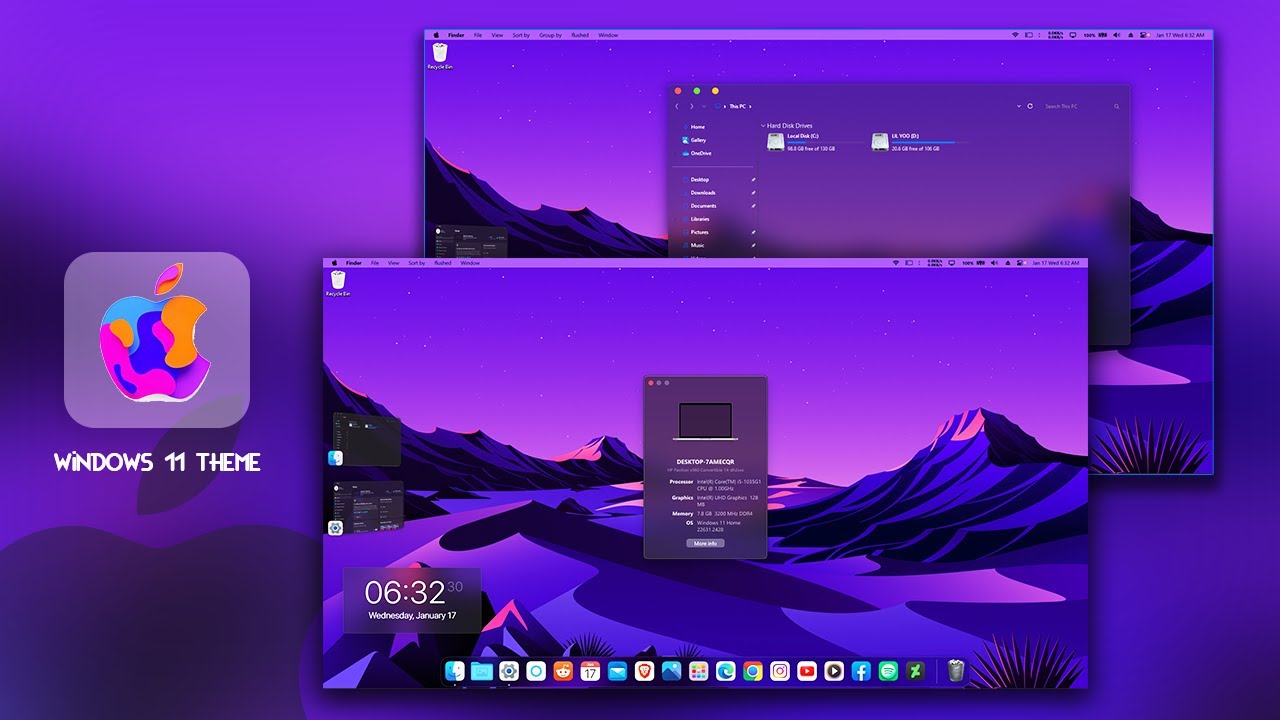This screenshot has width=1280, height=720.
Task: Open View menu on the front desktop
Action: (x=393, y=263)
